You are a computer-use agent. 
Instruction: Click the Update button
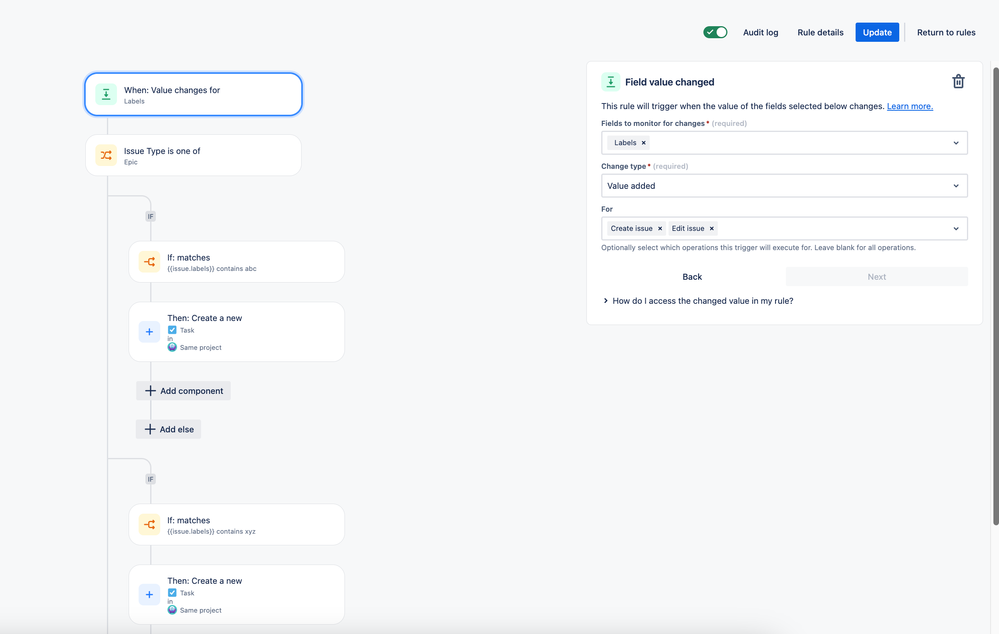[x=877, y=32]
